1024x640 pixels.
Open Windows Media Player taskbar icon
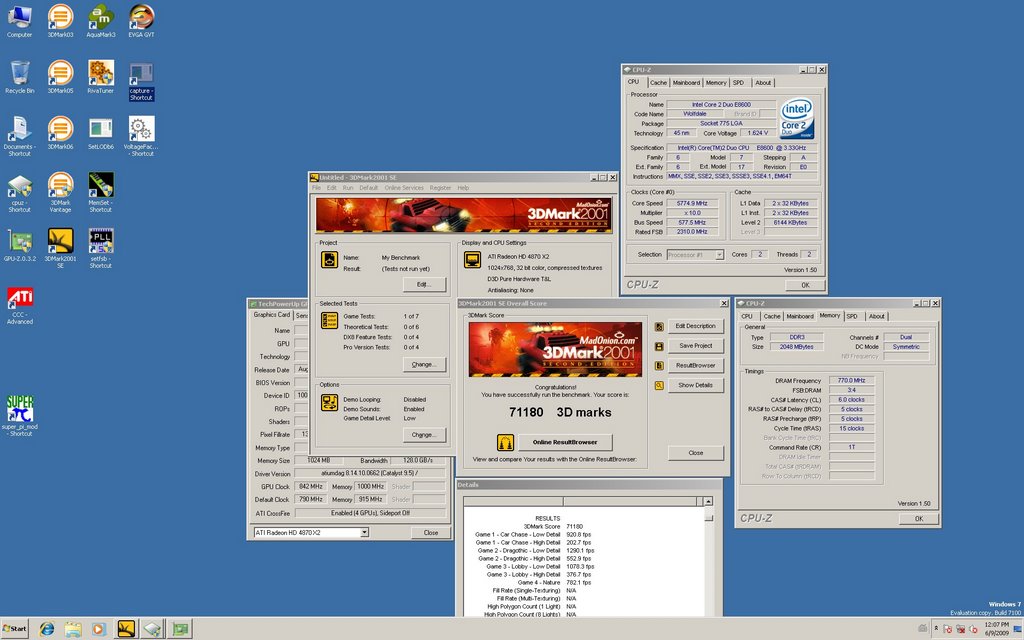click(x=99, y=629)
